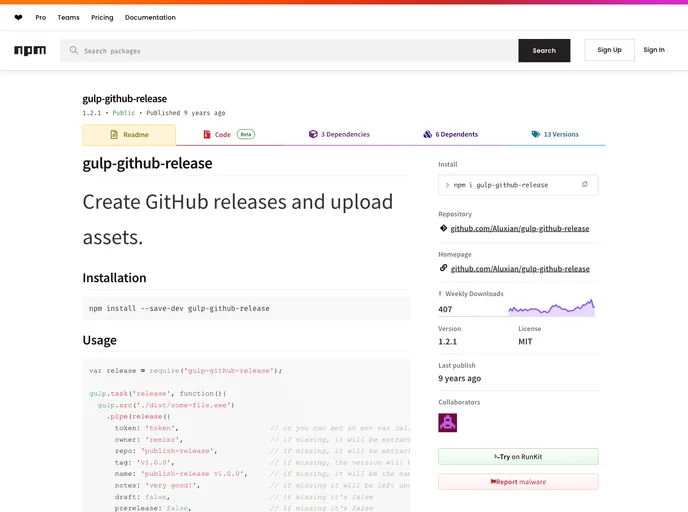Image resolution: width=688 pixels, height=512 pixels.
Task: Copy the install command with copy icon
Action: click(x=584, y=184)
